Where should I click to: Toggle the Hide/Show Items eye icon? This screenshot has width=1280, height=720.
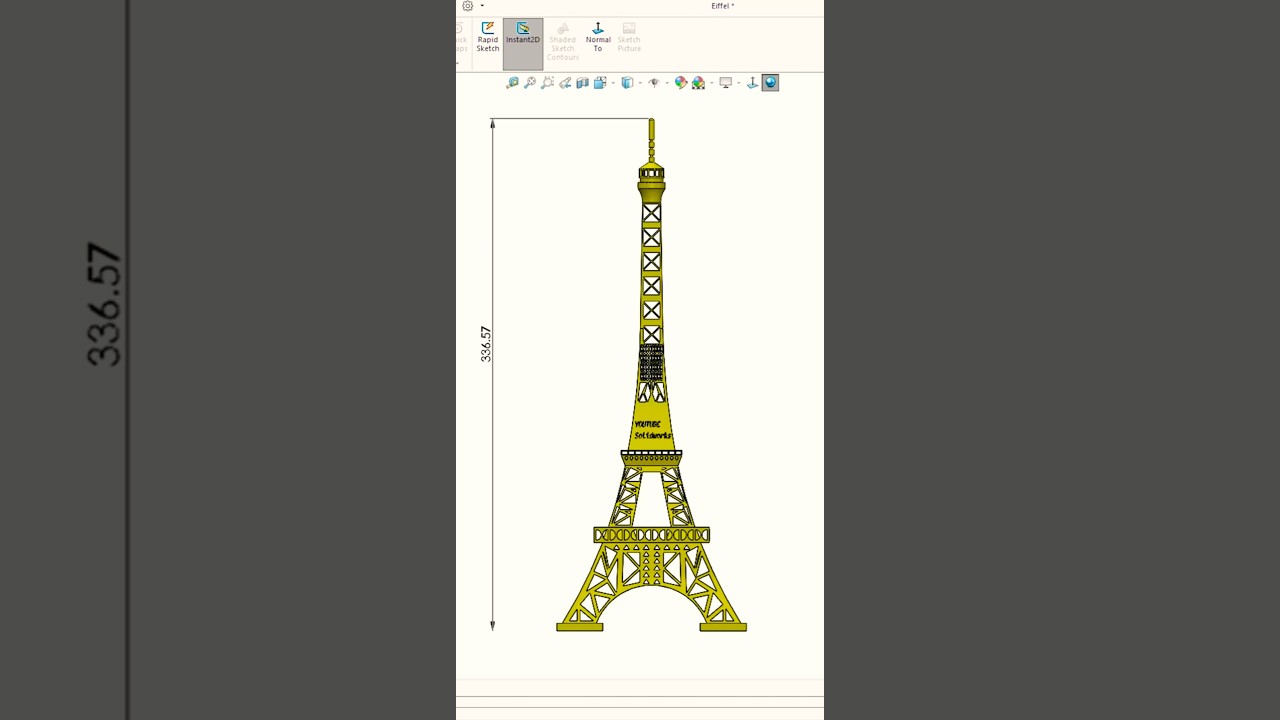654,83
